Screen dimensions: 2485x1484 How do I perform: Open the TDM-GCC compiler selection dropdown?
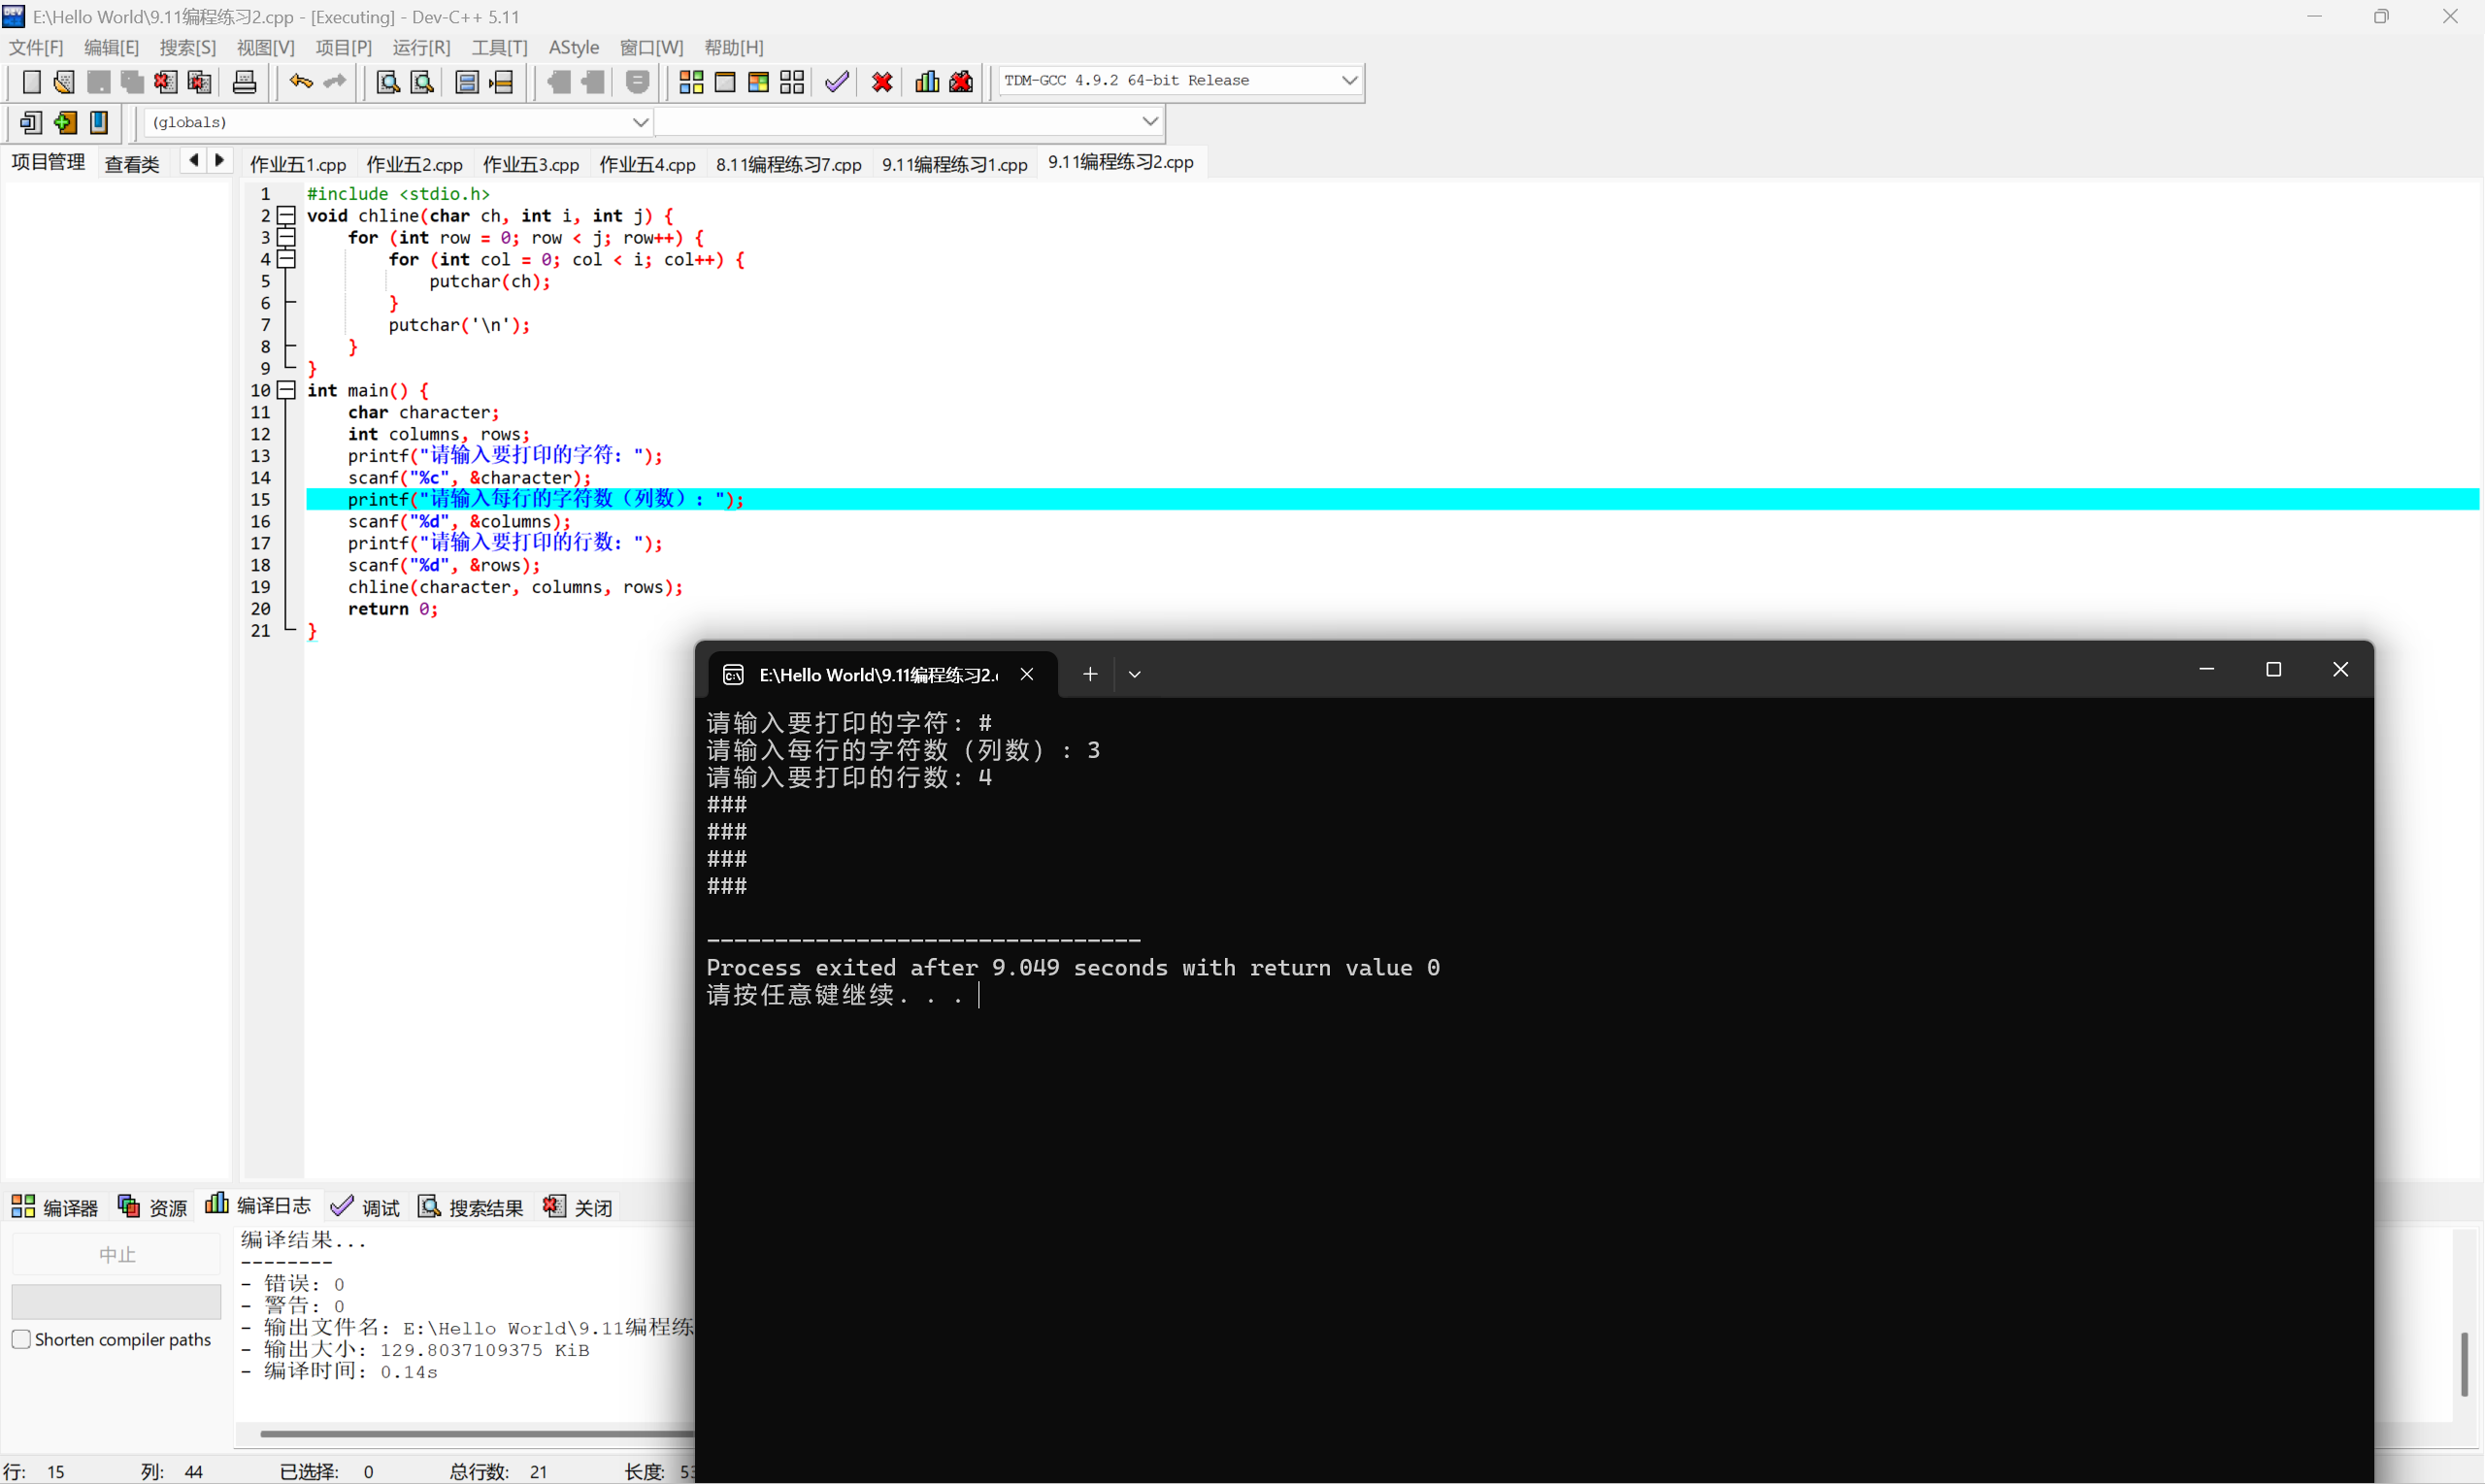pyautogui.click(x=1349, y=80)
